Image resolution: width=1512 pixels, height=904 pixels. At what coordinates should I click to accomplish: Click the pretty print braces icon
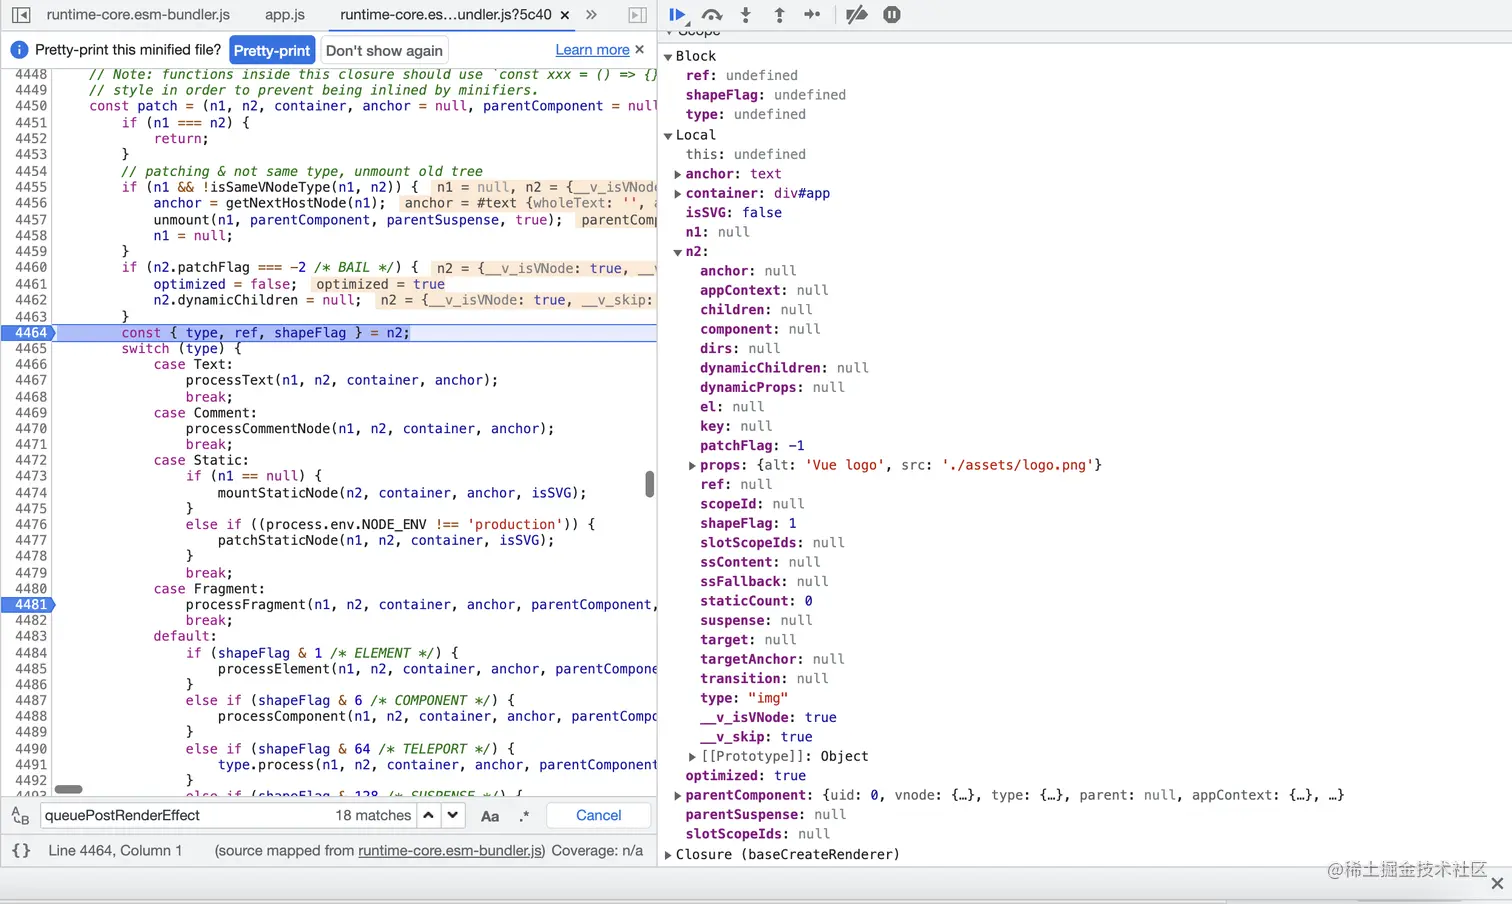(x=21, y=850)
